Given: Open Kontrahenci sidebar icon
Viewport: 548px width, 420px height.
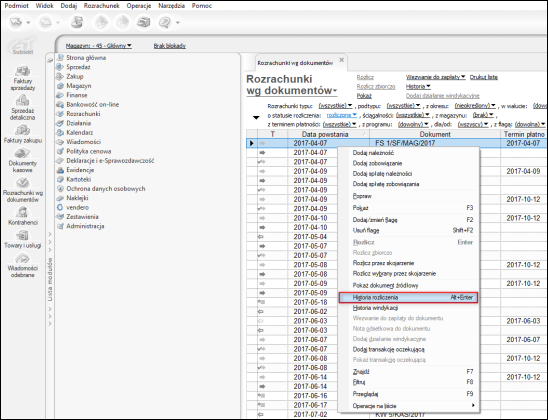Looking at the screenshot, I should (x=23, y=216).
